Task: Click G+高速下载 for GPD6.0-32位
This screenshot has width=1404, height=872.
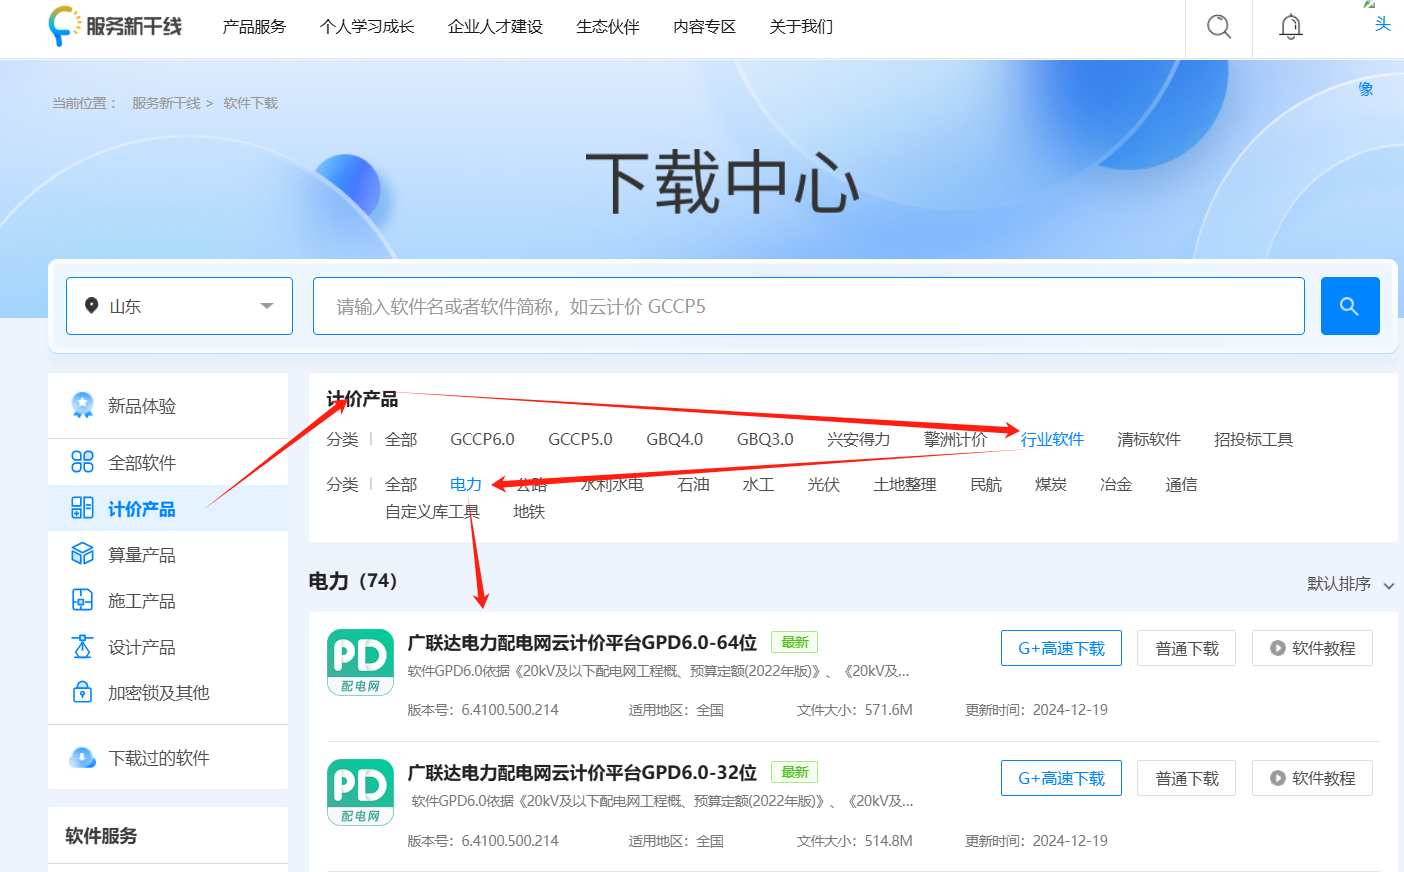Action: point(1061,778)
